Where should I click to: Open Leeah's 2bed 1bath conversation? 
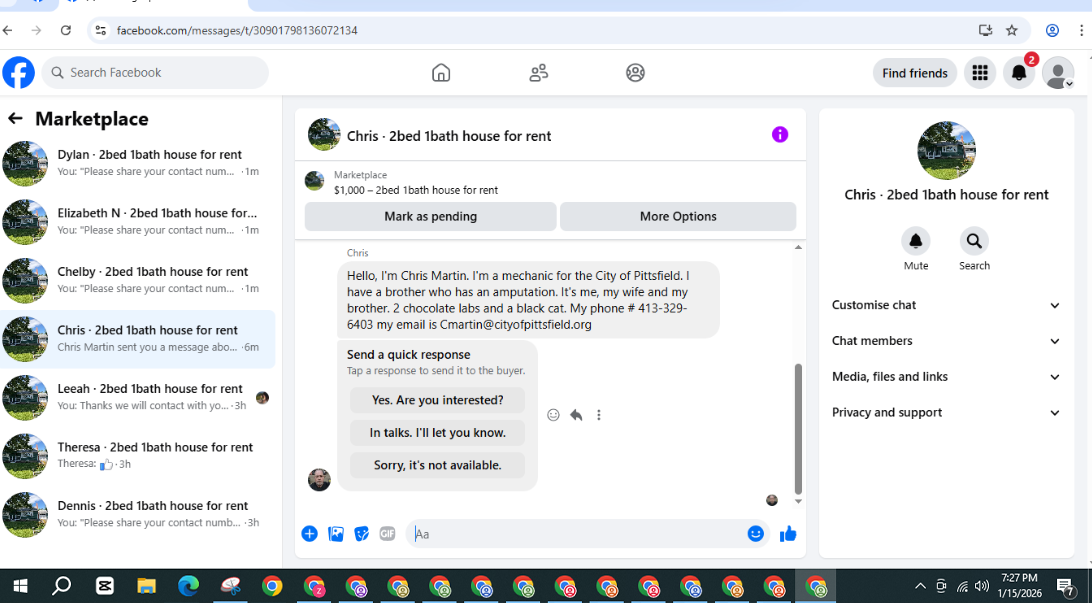click(x=138, y=397)
